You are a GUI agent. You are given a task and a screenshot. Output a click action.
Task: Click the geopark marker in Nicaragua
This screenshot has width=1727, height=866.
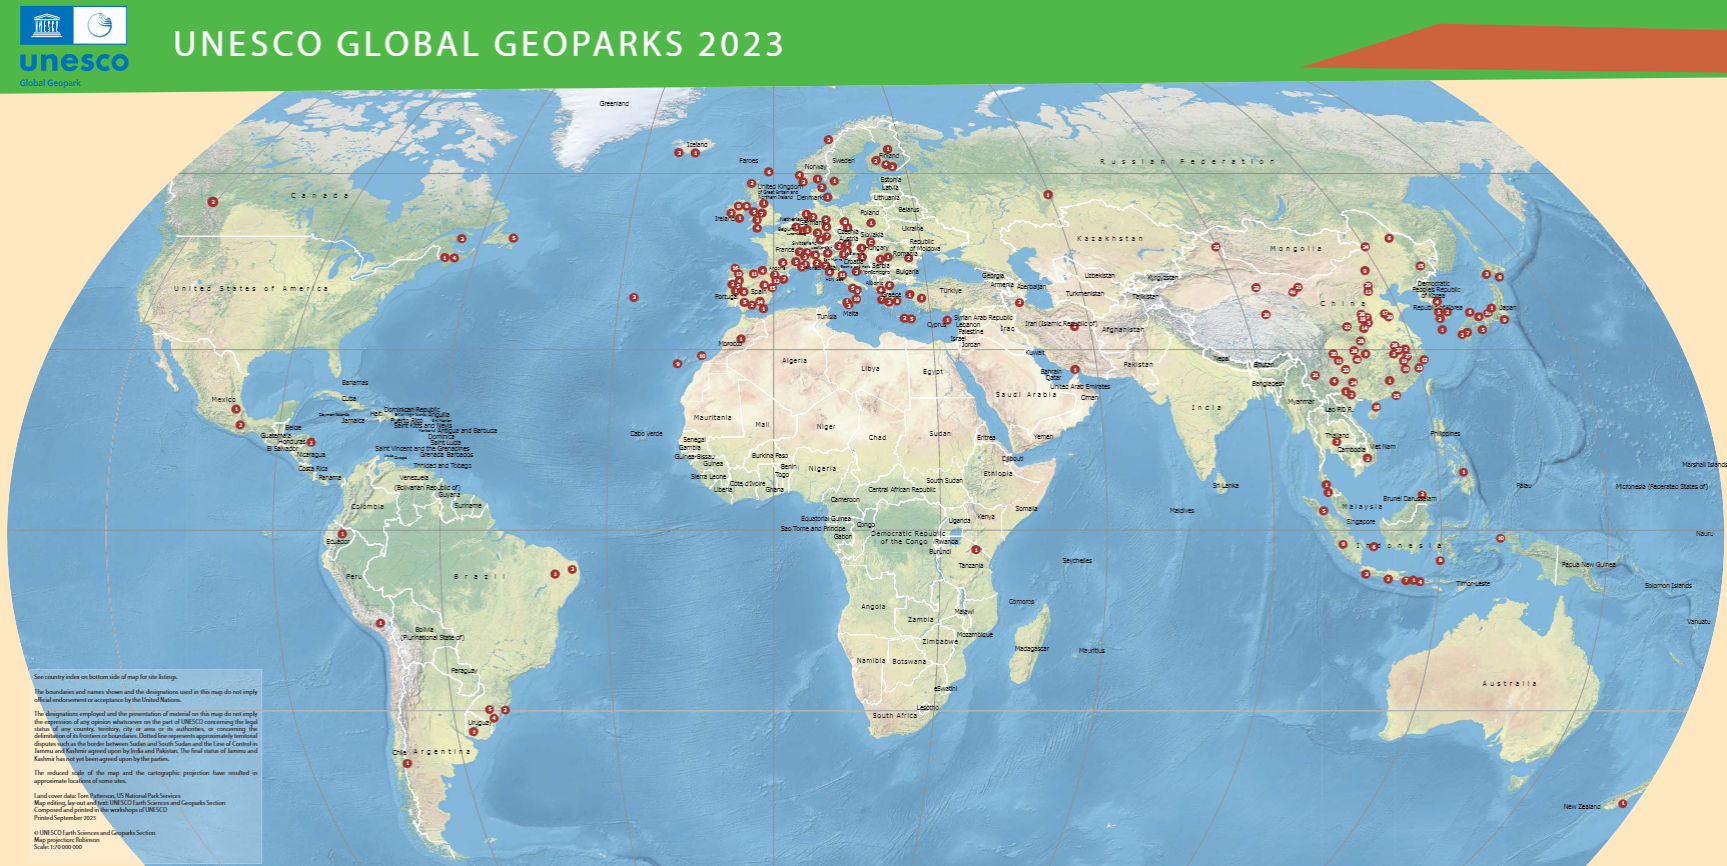(311, 442)
